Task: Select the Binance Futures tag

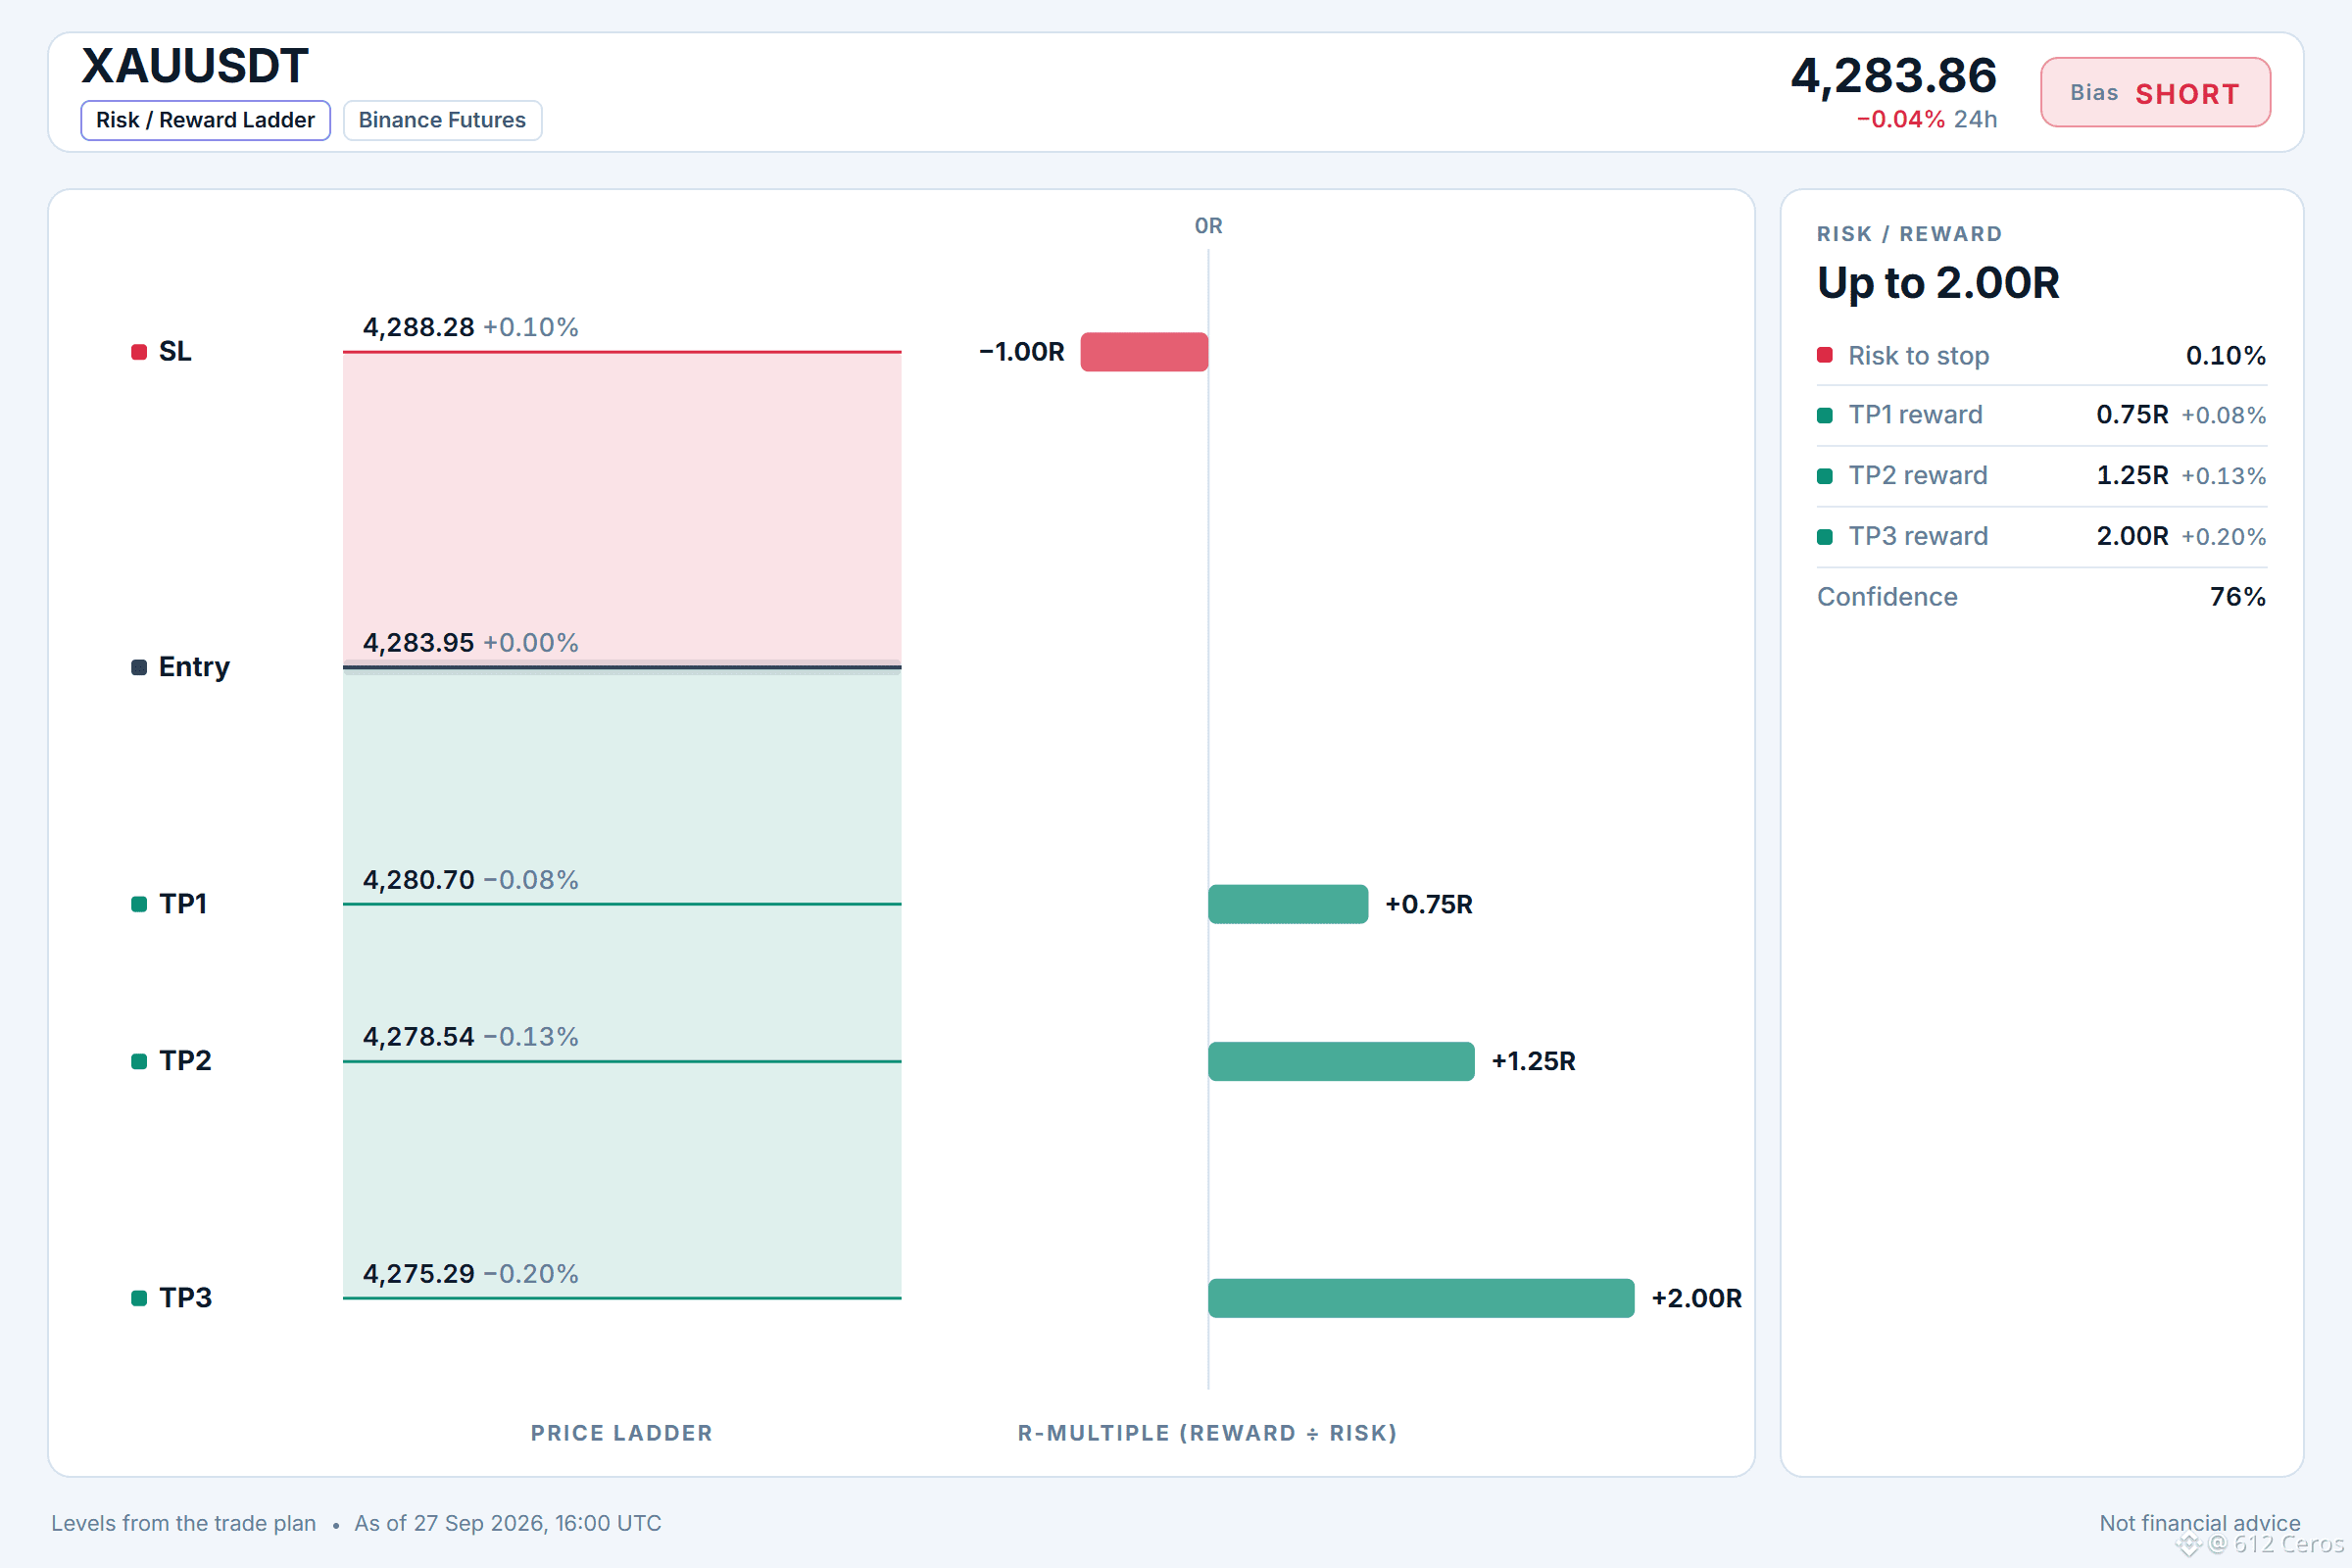Action: [x=442, y=120]
